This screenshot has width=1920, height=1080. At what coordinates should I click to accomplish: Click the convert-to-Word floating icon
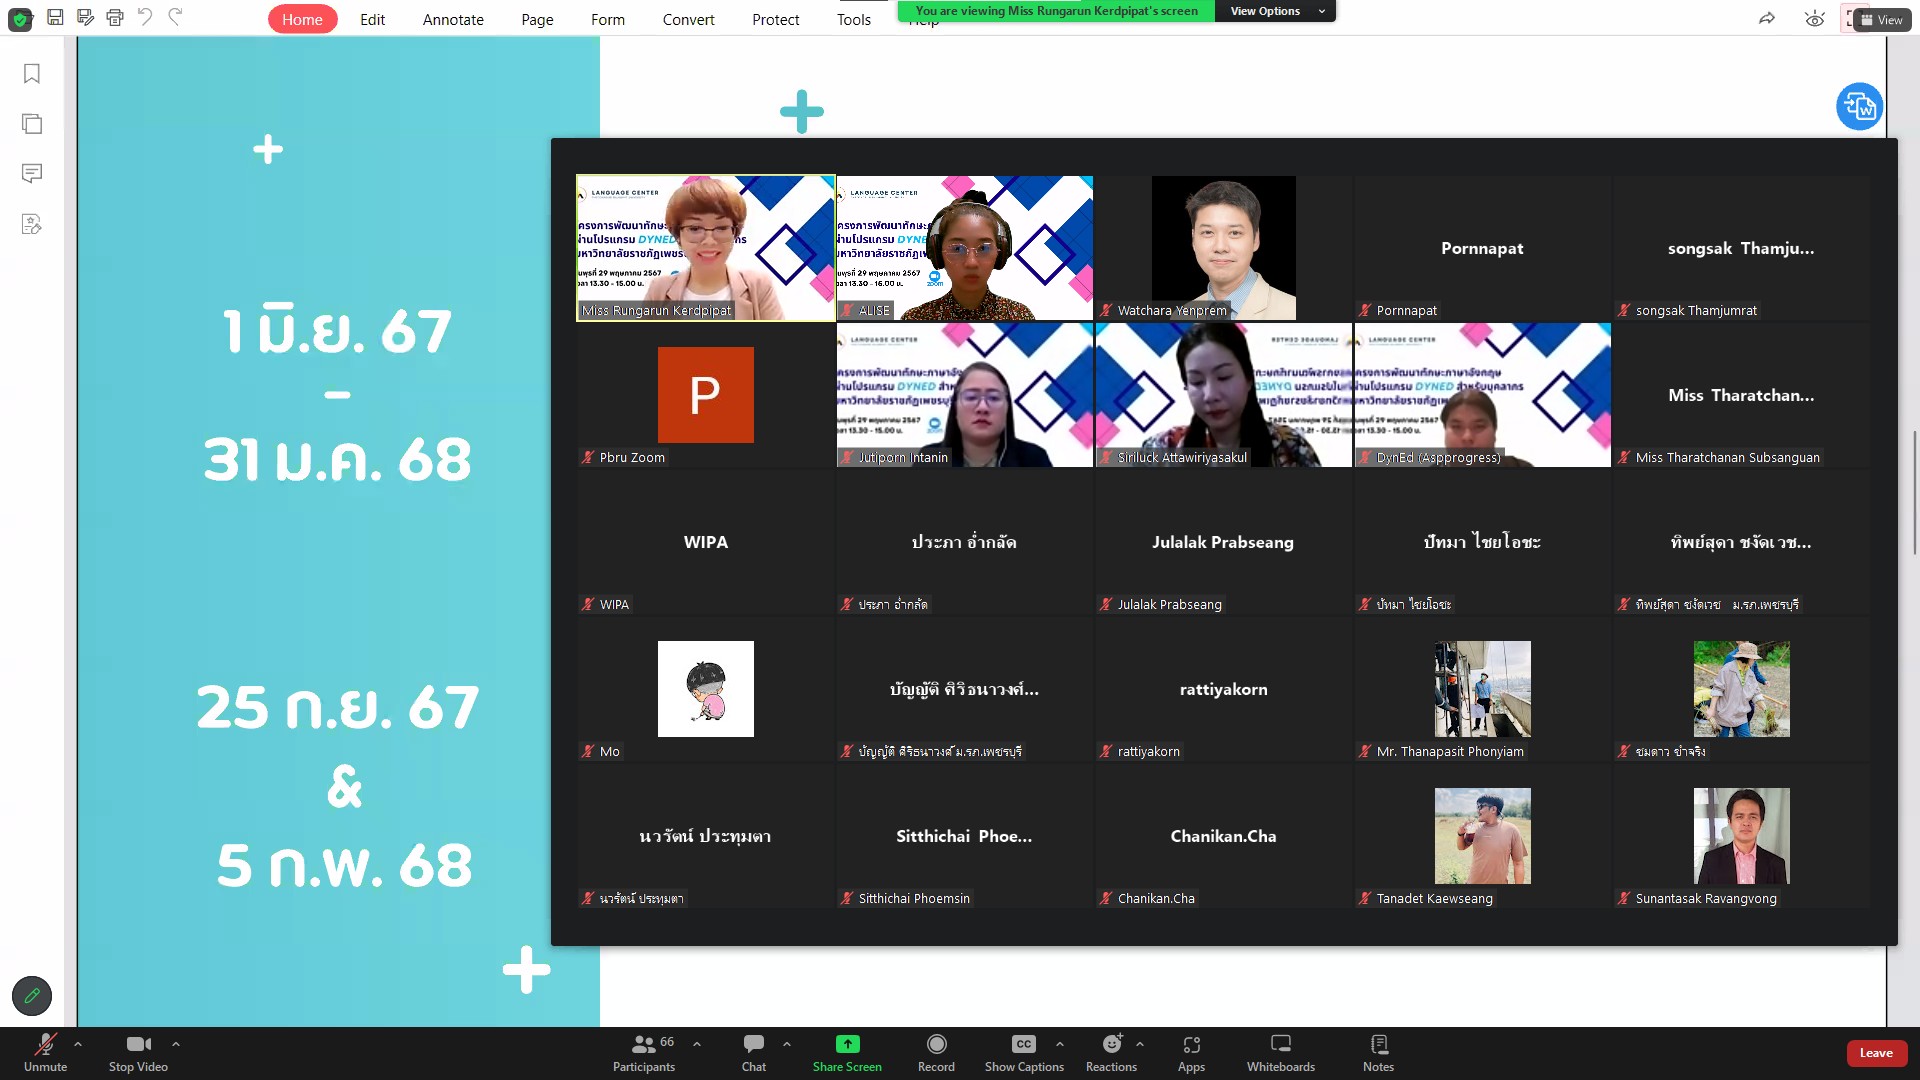tap(1859, 106)
